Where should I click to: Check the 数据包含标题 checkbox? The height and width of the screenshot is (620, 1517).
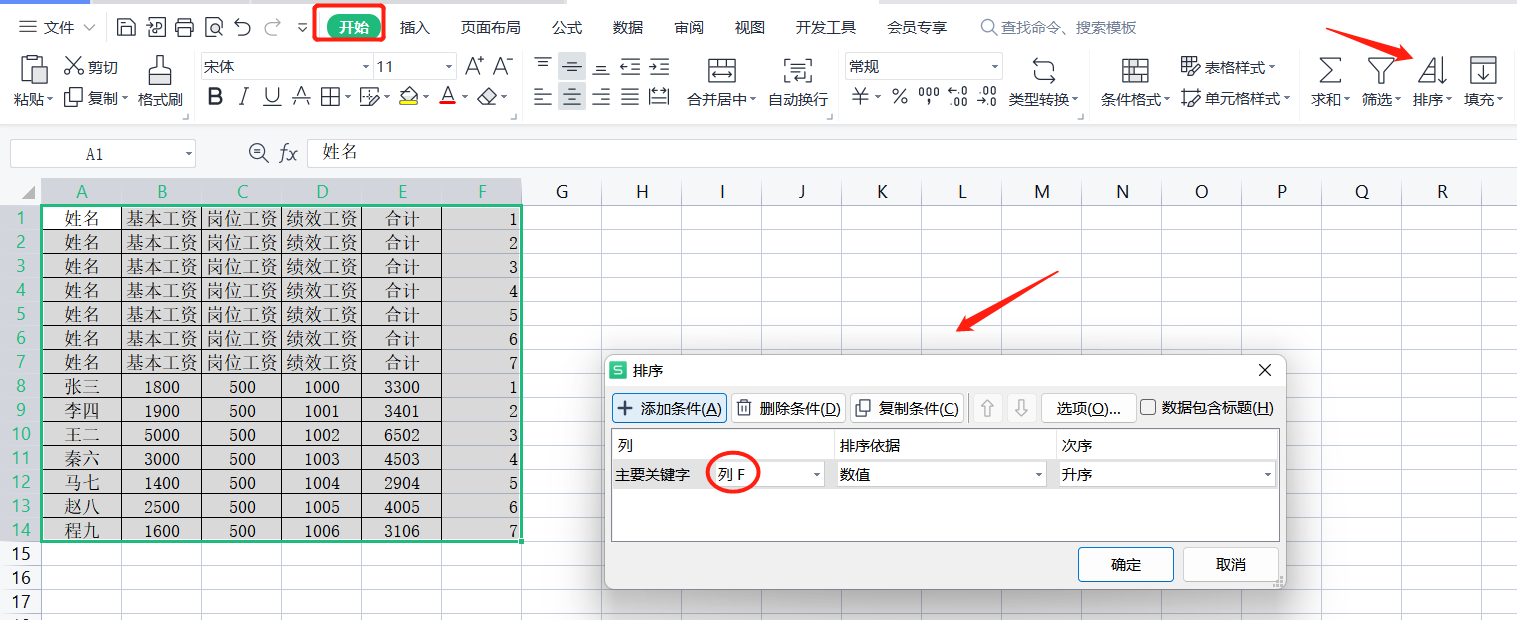(1148, 407)
